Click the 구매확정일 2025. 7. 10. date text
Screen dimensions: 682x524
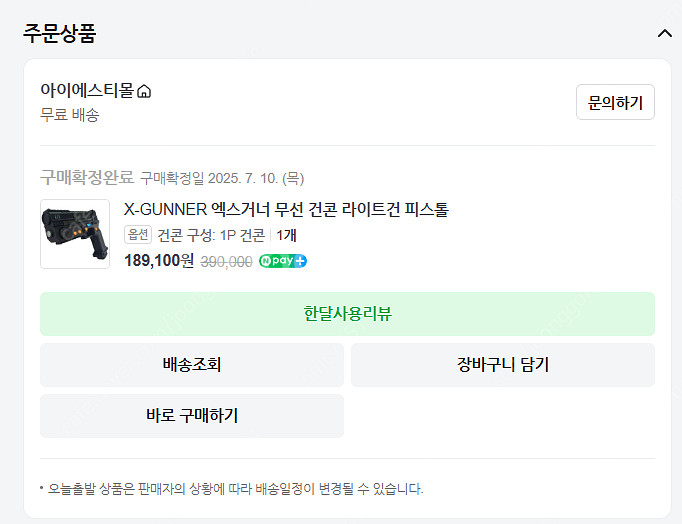[222, 178]
